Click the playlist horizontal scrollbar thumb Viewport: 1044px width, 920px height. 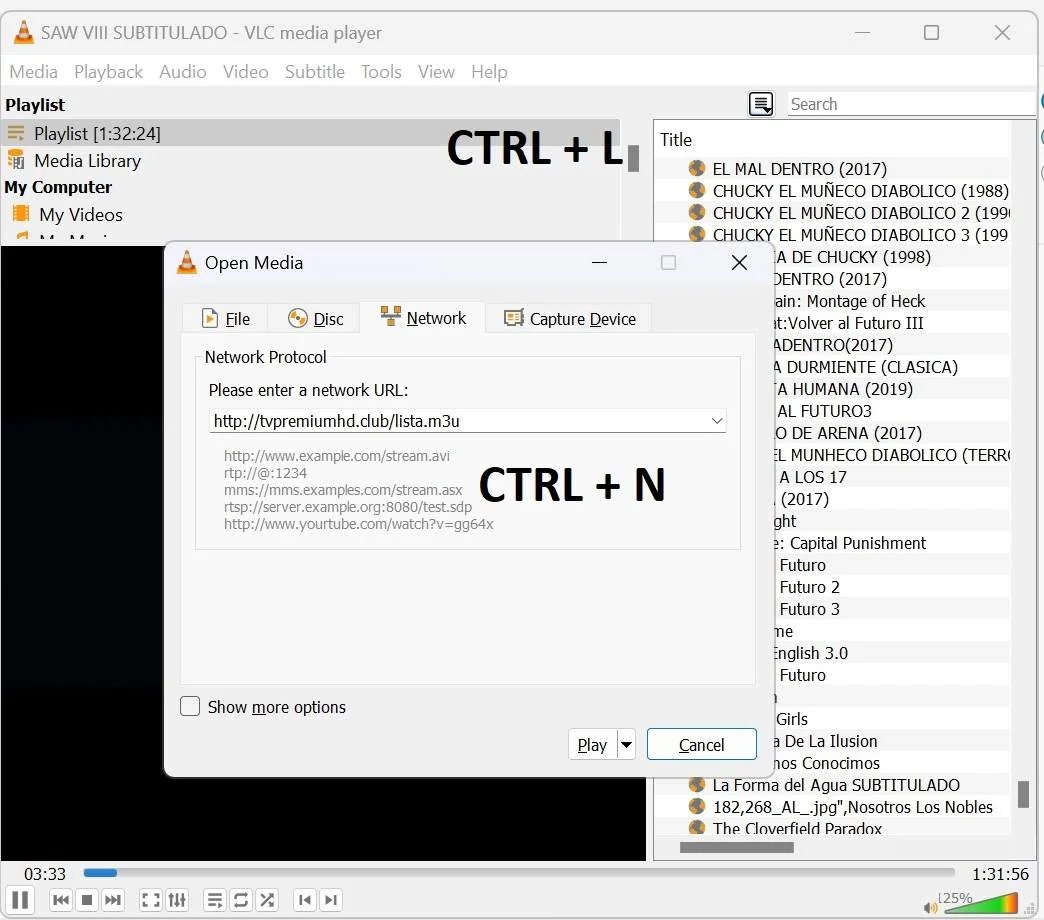[736, 847]
